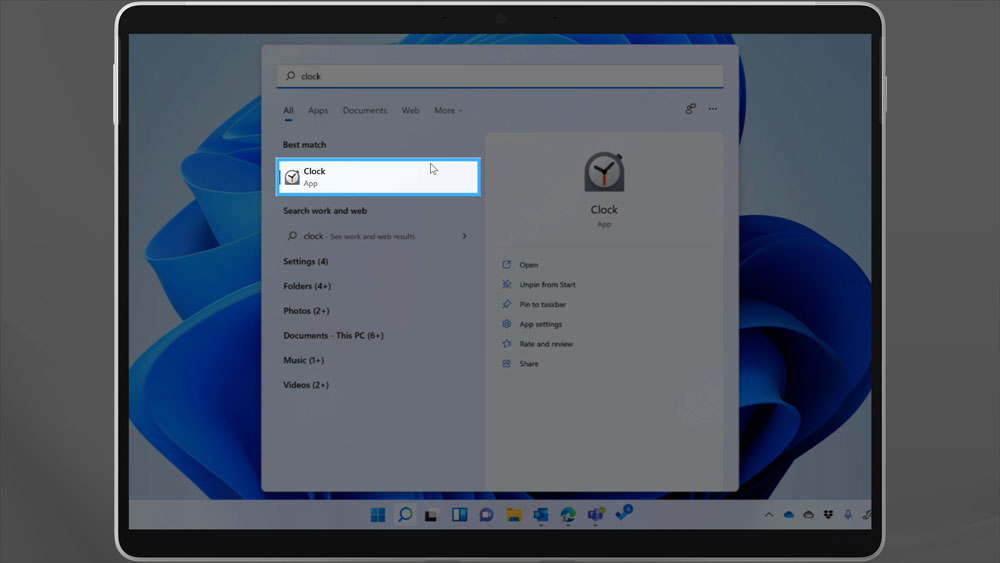Viewport: 1000px width, 563px height.
Task: Open the Settings (4) results category
Action: (x=305, y=262)
